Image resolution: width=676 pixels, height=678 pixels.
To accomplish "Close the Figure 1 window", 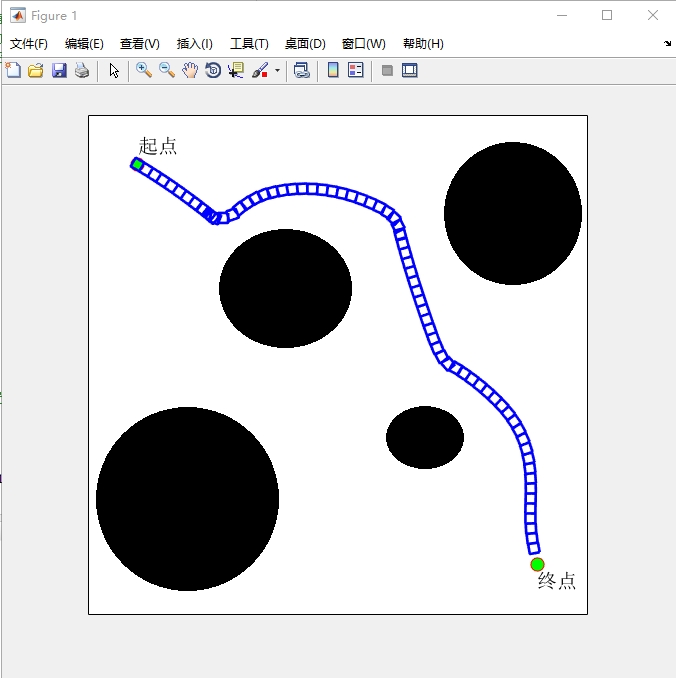I will coord(653,16).
